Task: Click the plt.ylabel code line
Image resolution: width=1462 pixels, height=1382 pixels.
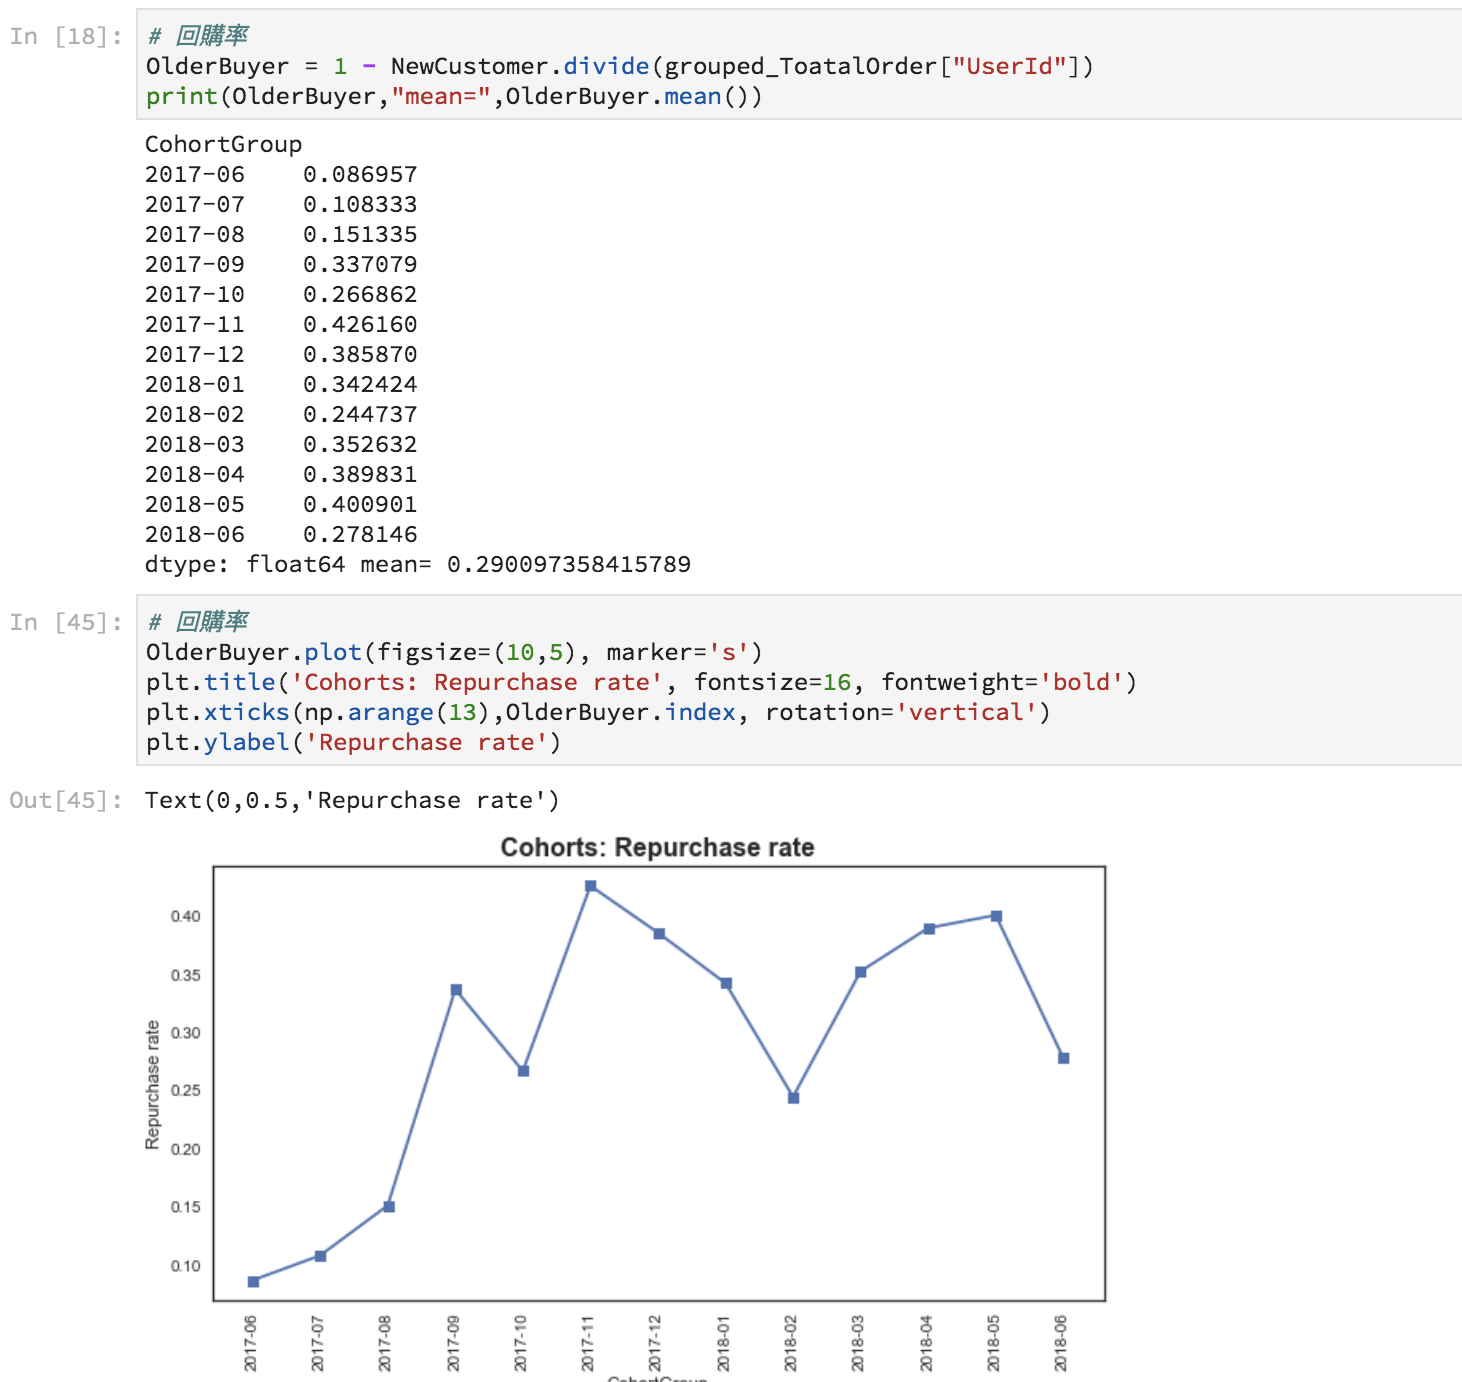Action: 353,742
